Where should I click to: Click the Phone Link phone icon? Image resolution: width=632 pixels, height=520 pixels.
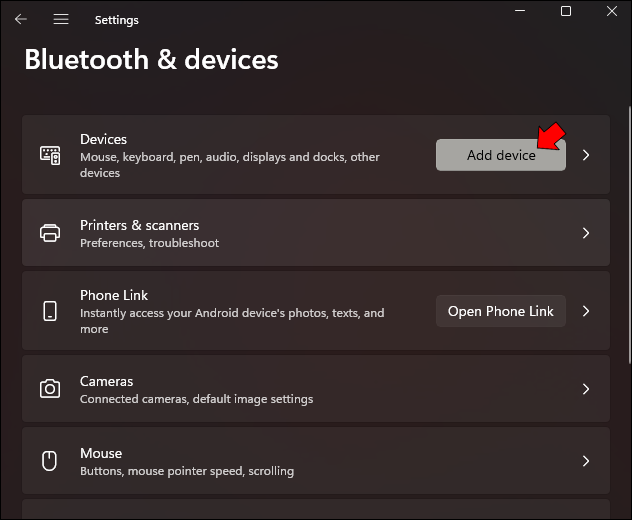(50, 311)
